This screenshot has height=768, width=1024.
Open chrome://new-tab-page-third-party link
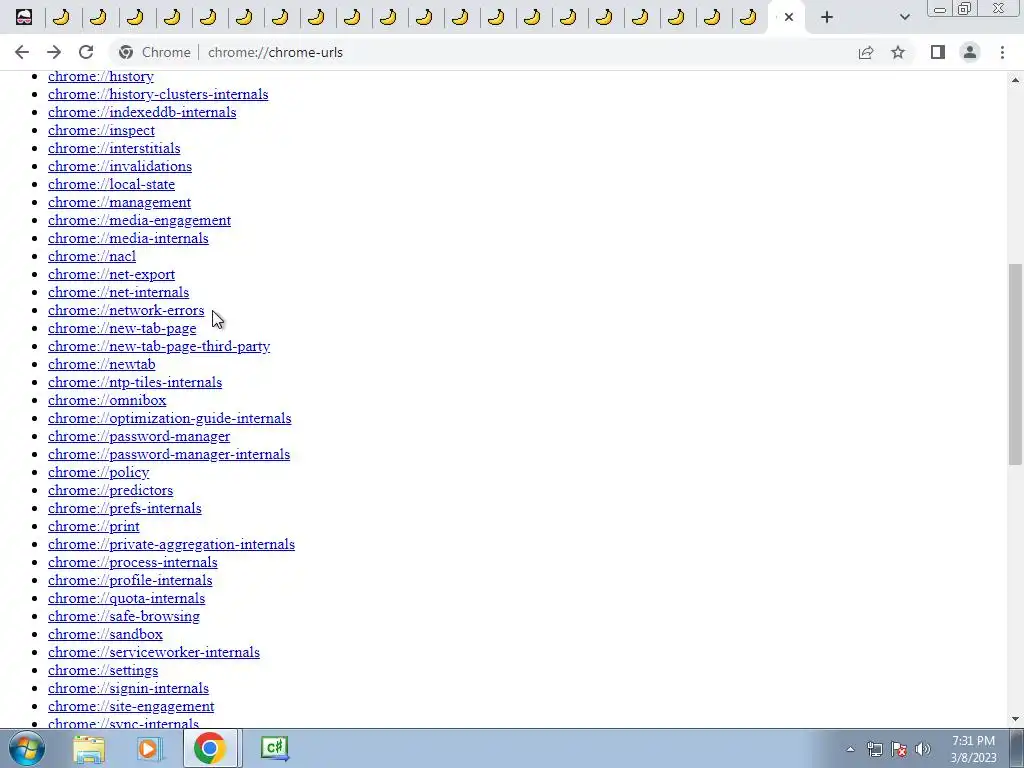[159, 346]
